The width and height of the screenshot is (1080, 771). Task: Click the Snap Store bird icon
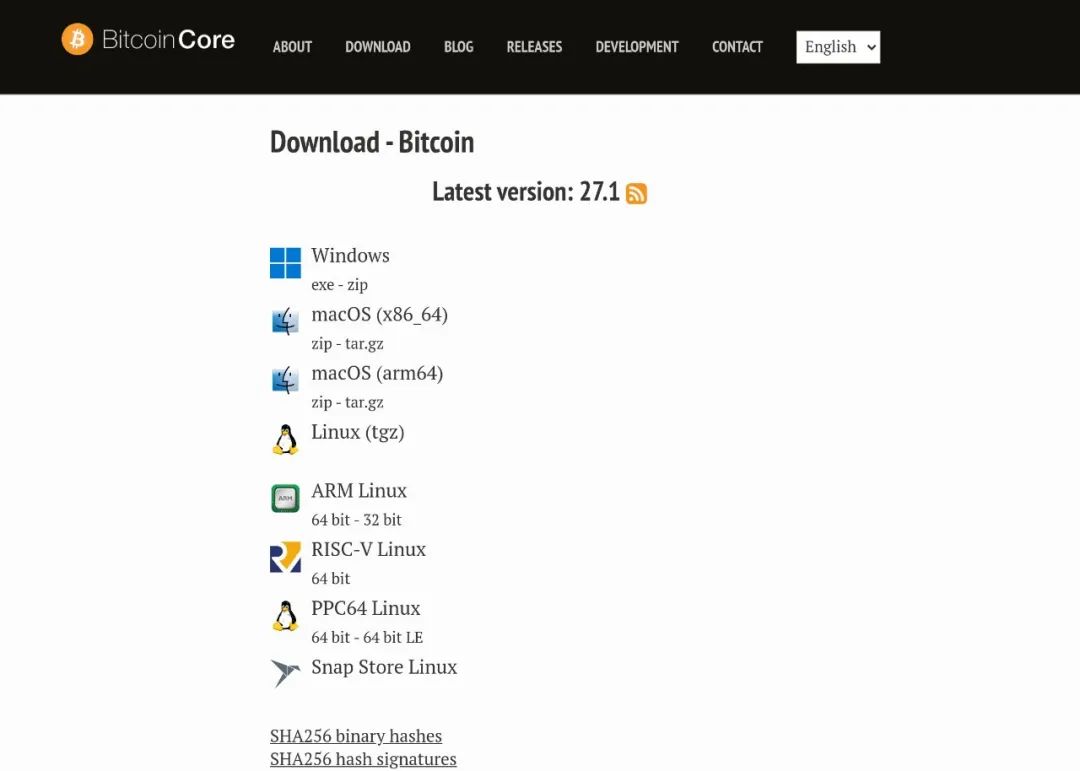click(285, 673)
